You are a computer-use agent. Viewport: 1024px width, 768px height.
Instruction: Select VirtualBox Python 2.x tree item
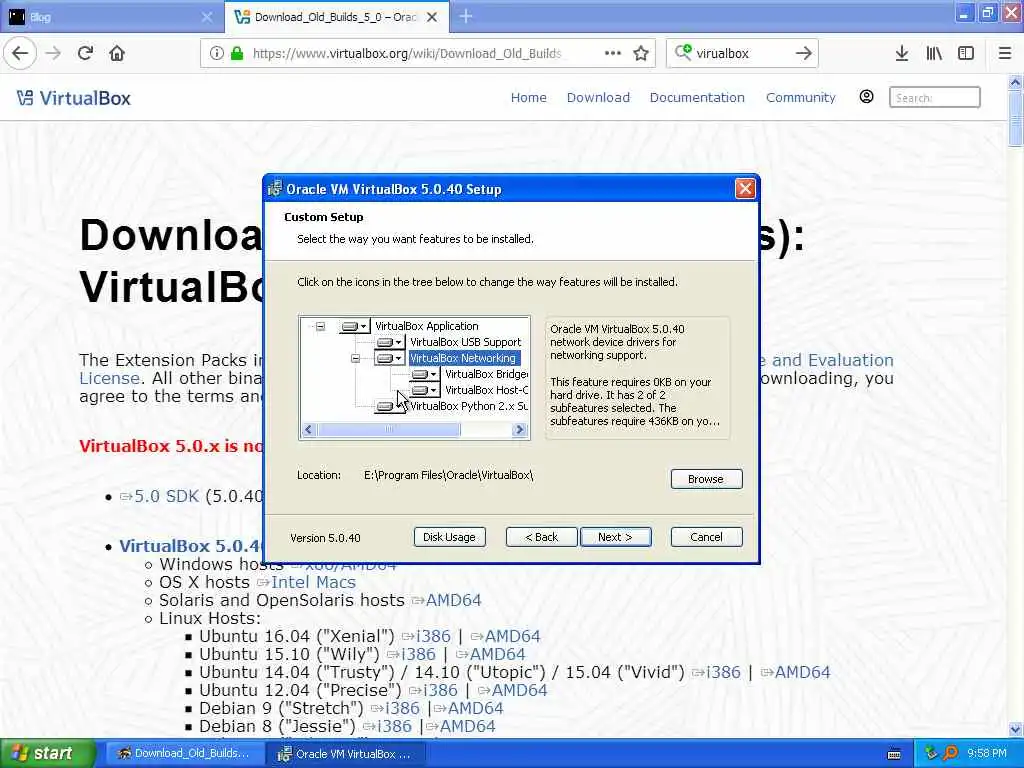(x=468, y=406)
